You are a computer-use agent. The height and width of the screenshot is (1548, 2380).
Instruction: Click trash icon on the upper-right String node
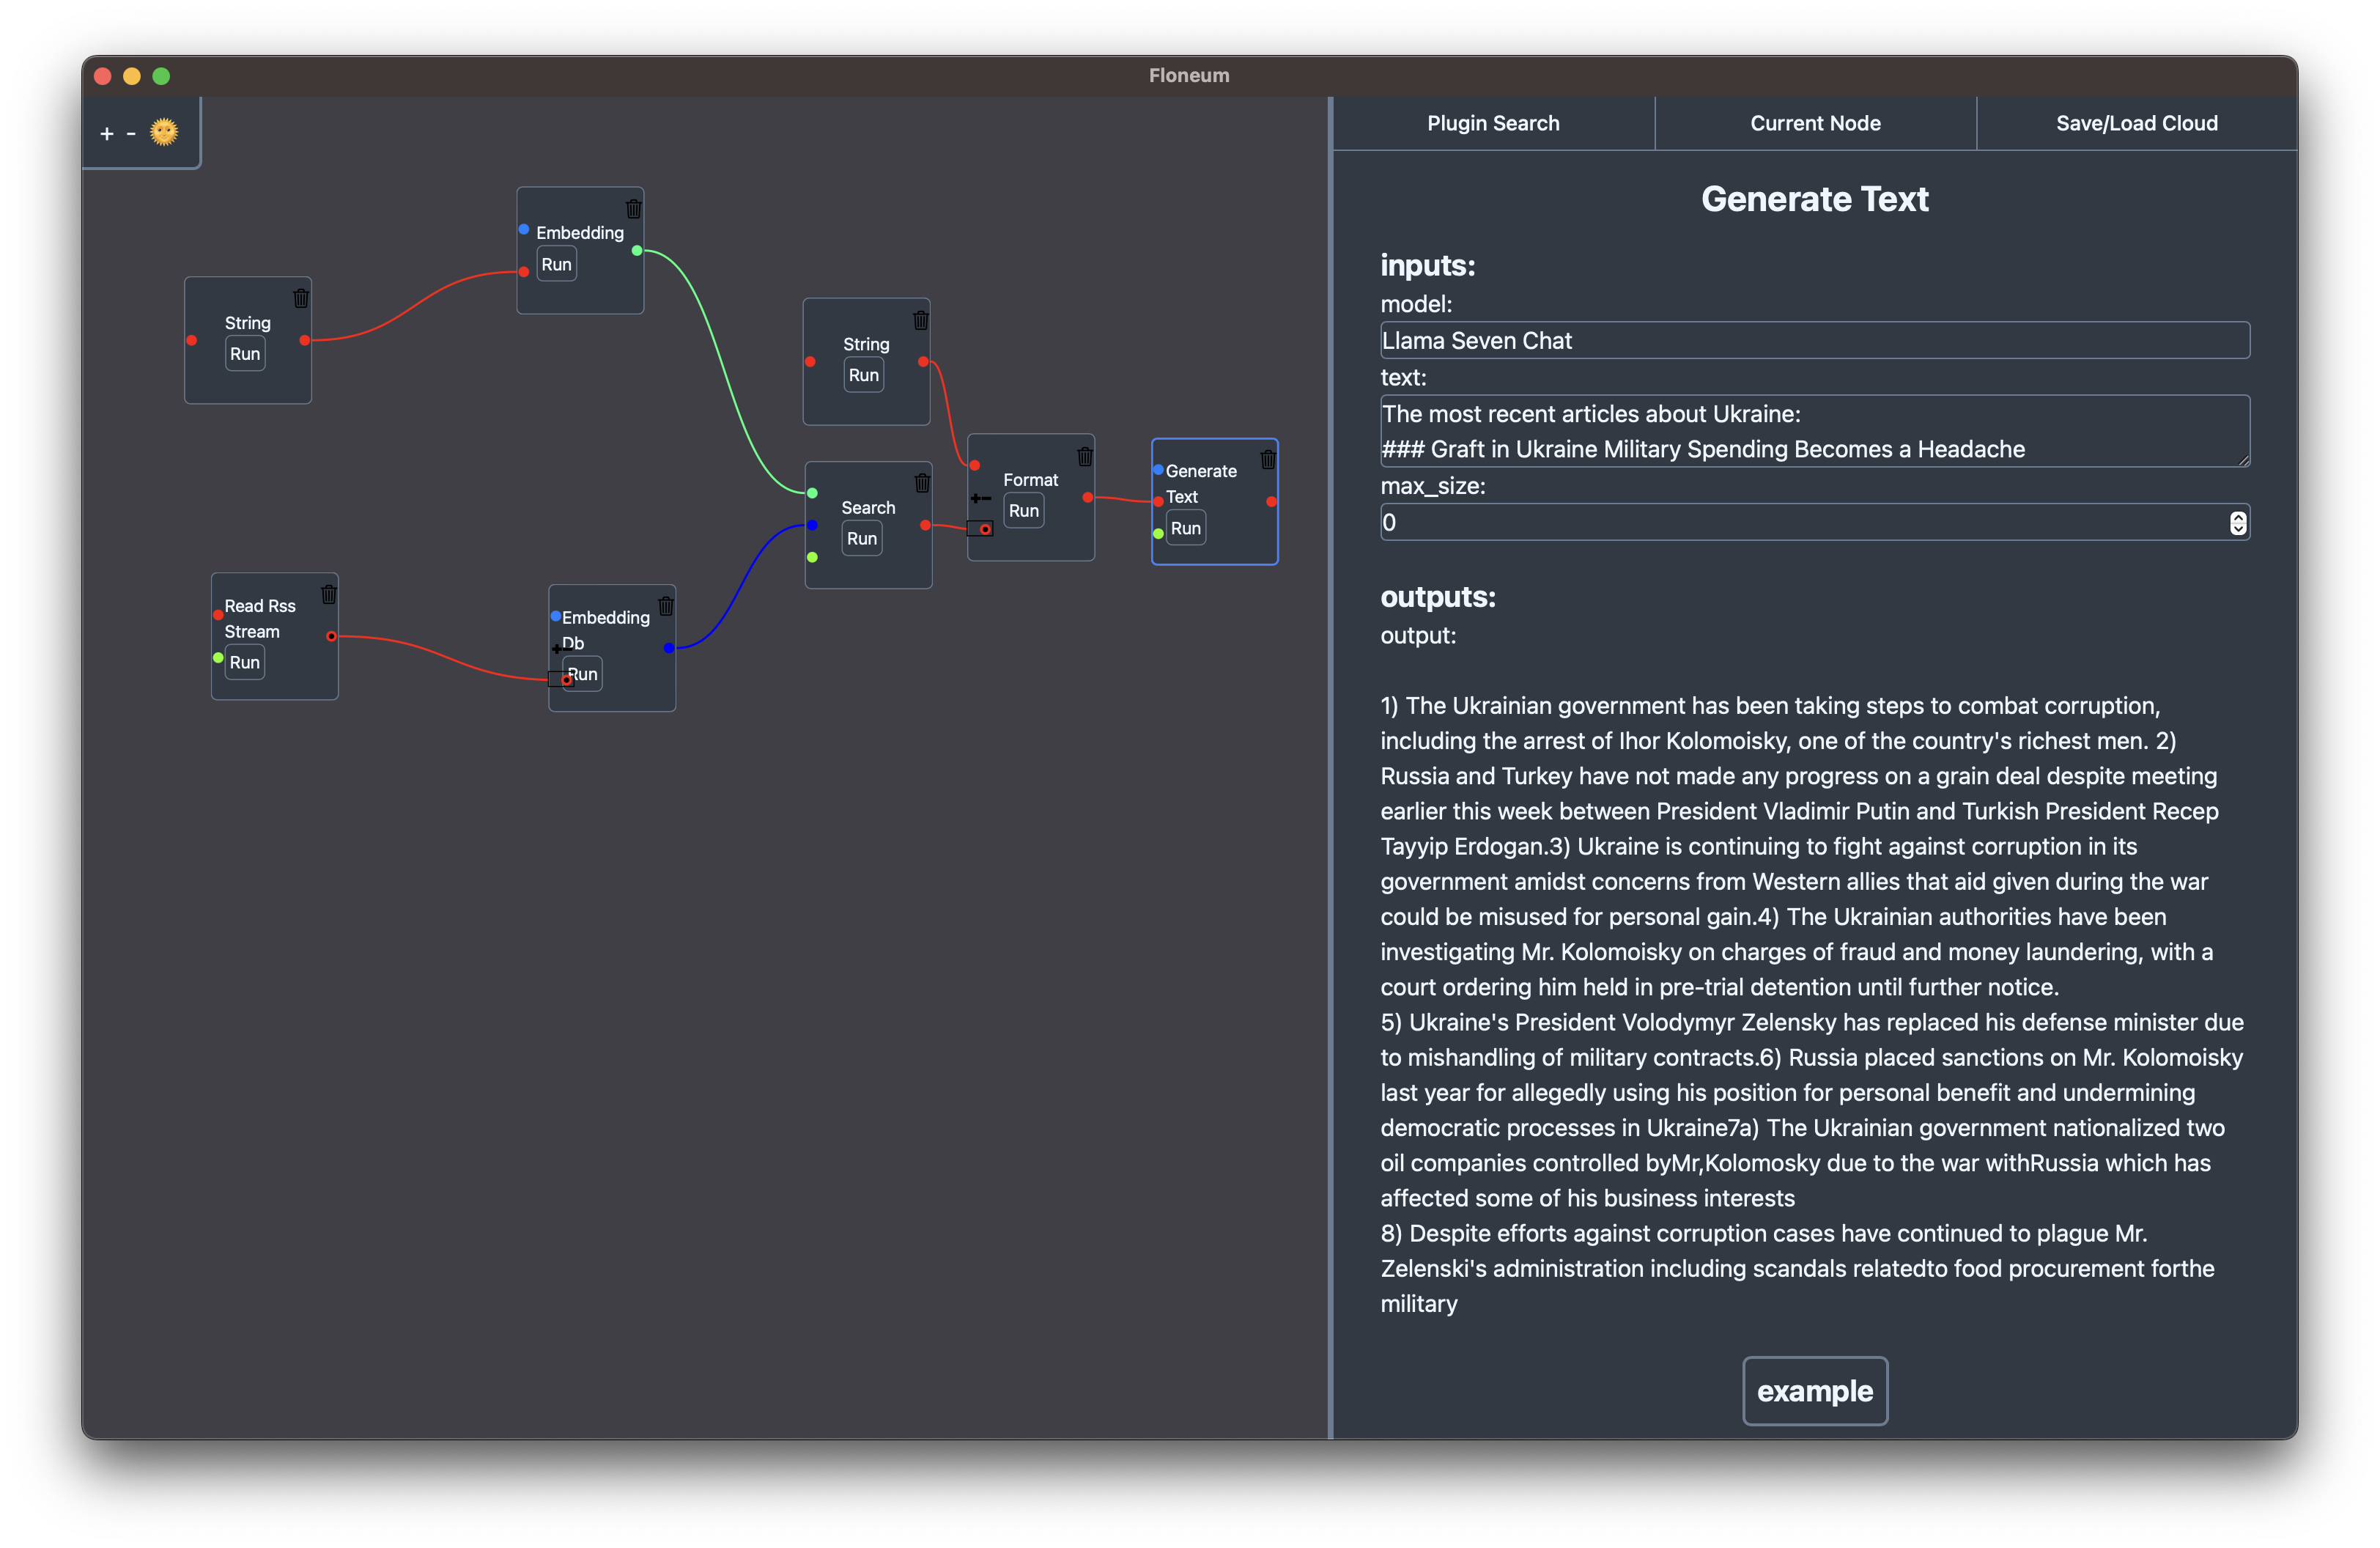(921, 320)
